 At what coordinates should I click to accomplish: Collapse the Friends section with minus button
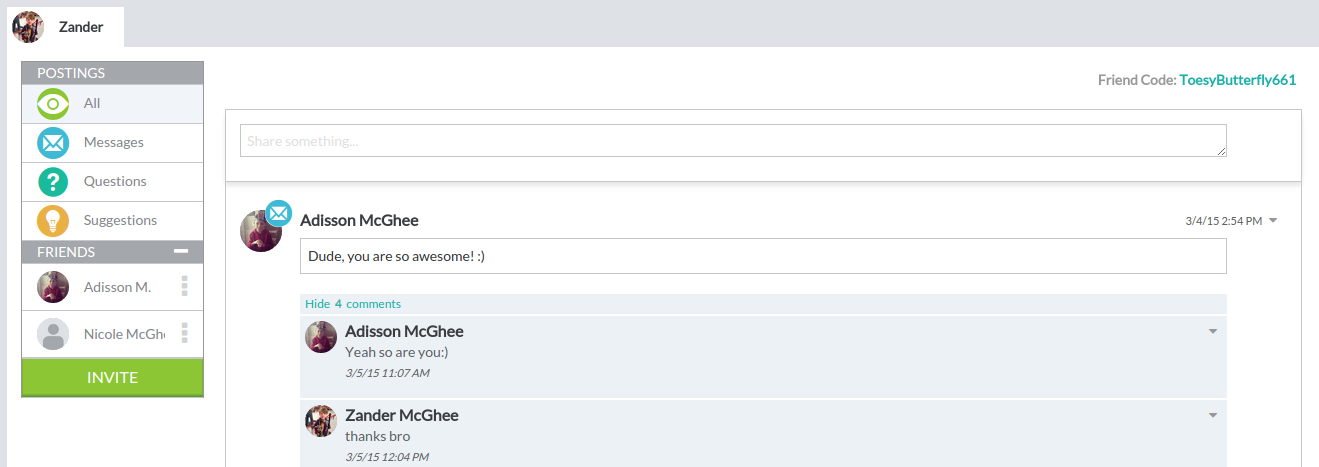181,252
